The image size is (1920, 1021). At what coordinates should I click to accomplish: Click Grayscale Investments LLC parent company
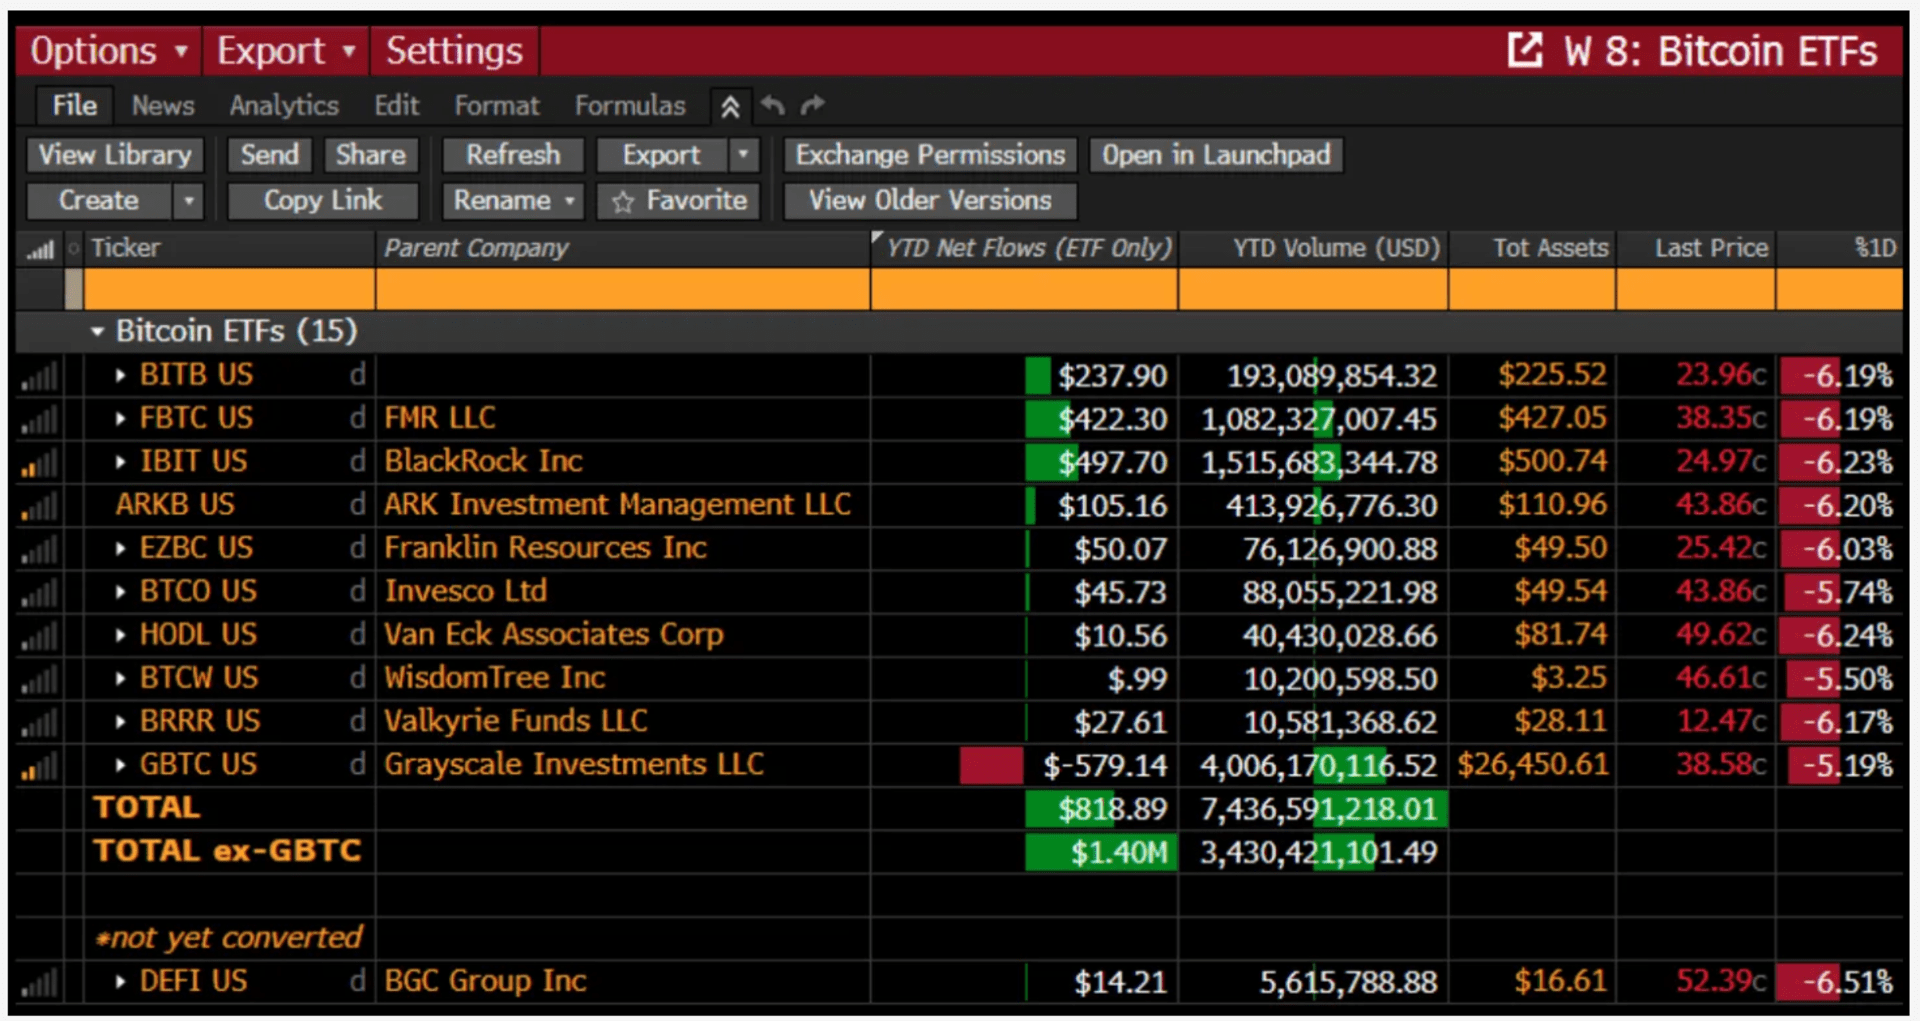click(574, 765)
